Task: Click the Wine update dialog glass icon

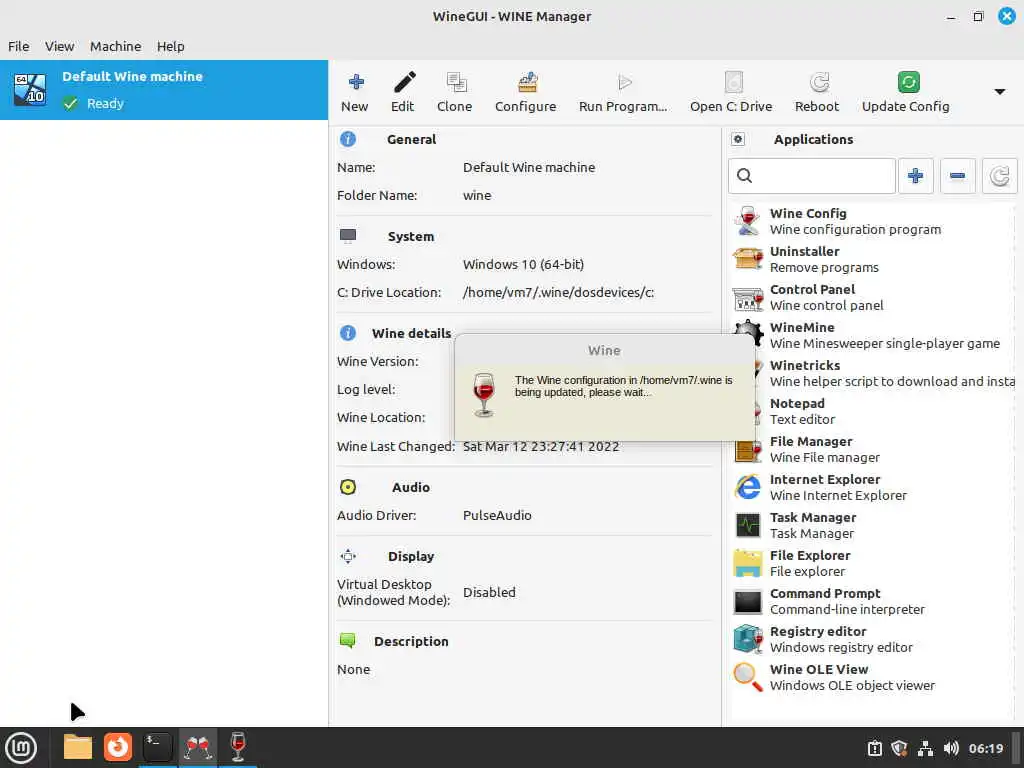Action: [x=484, y=394]
